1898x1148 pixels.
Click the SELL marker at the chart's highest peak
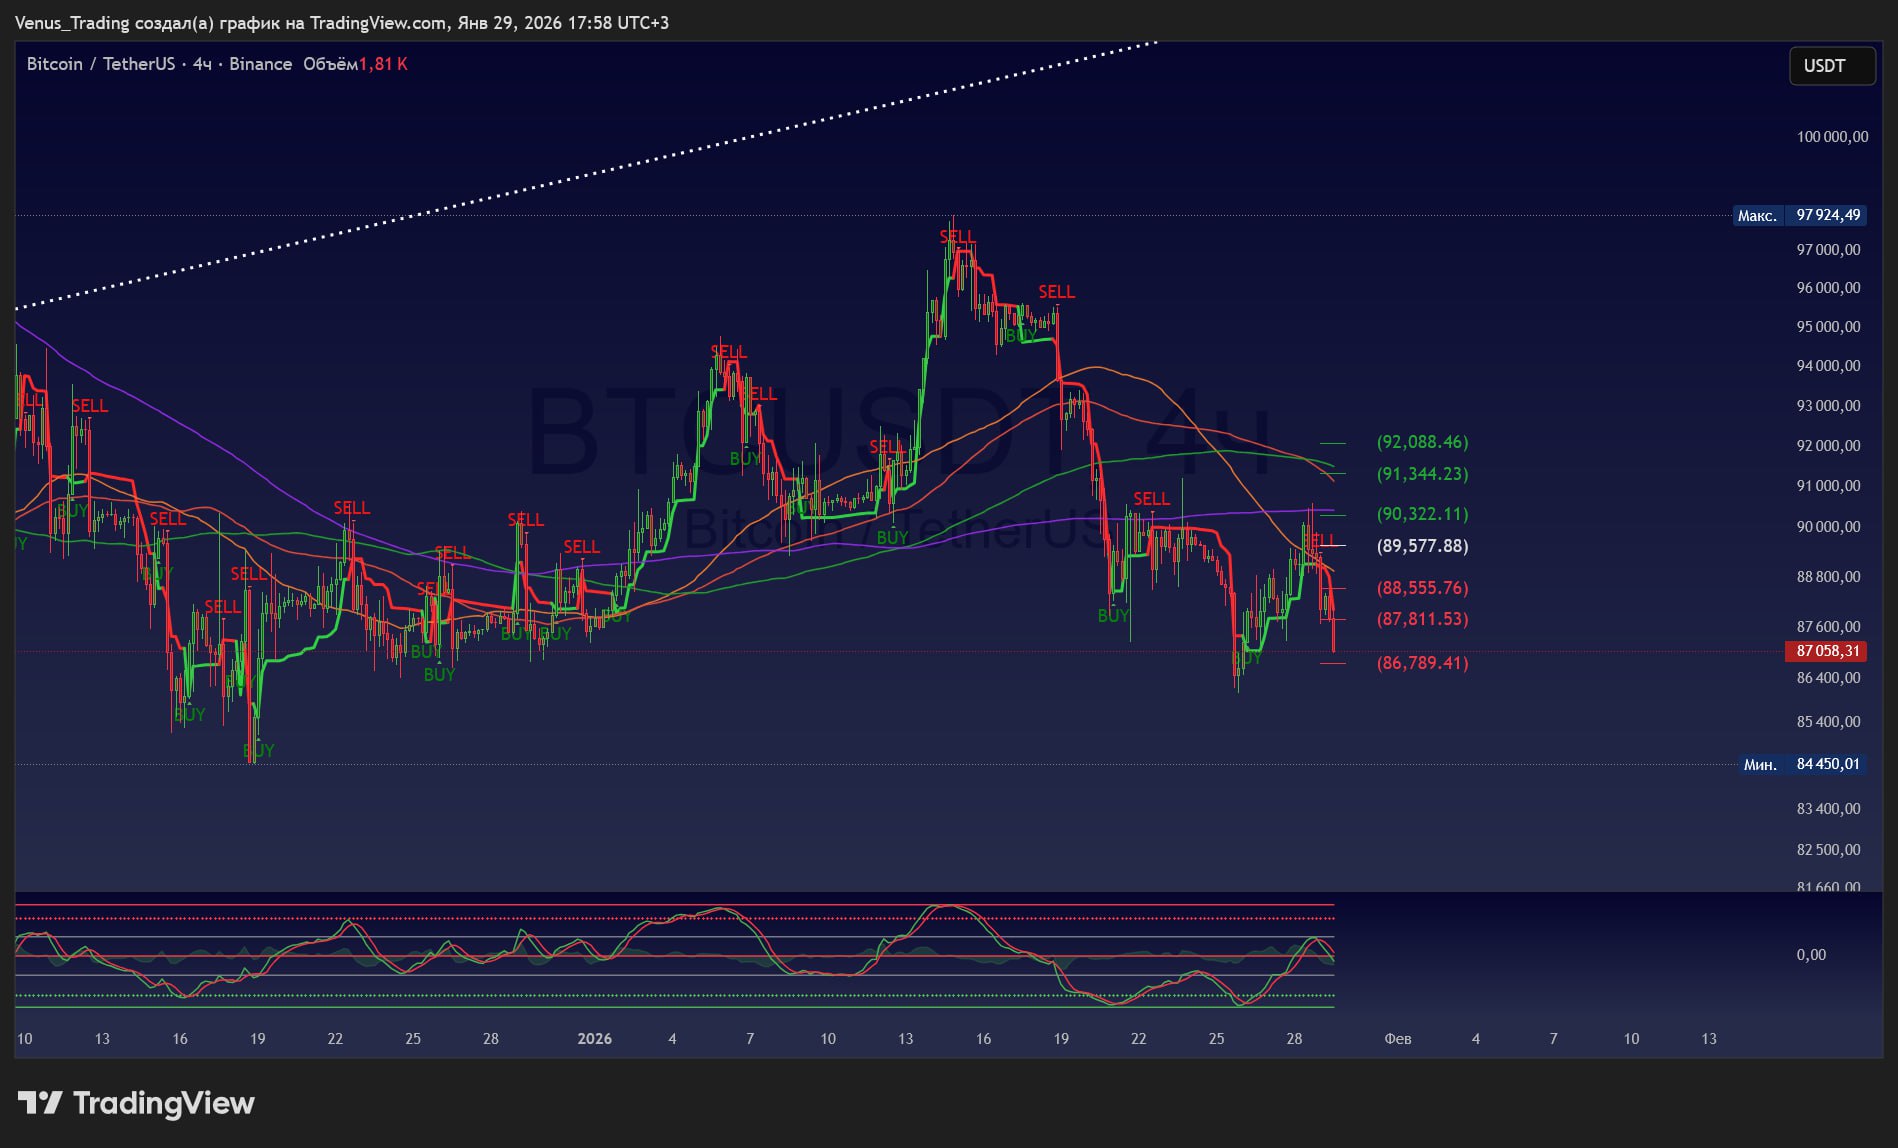(x=956, y=237)
